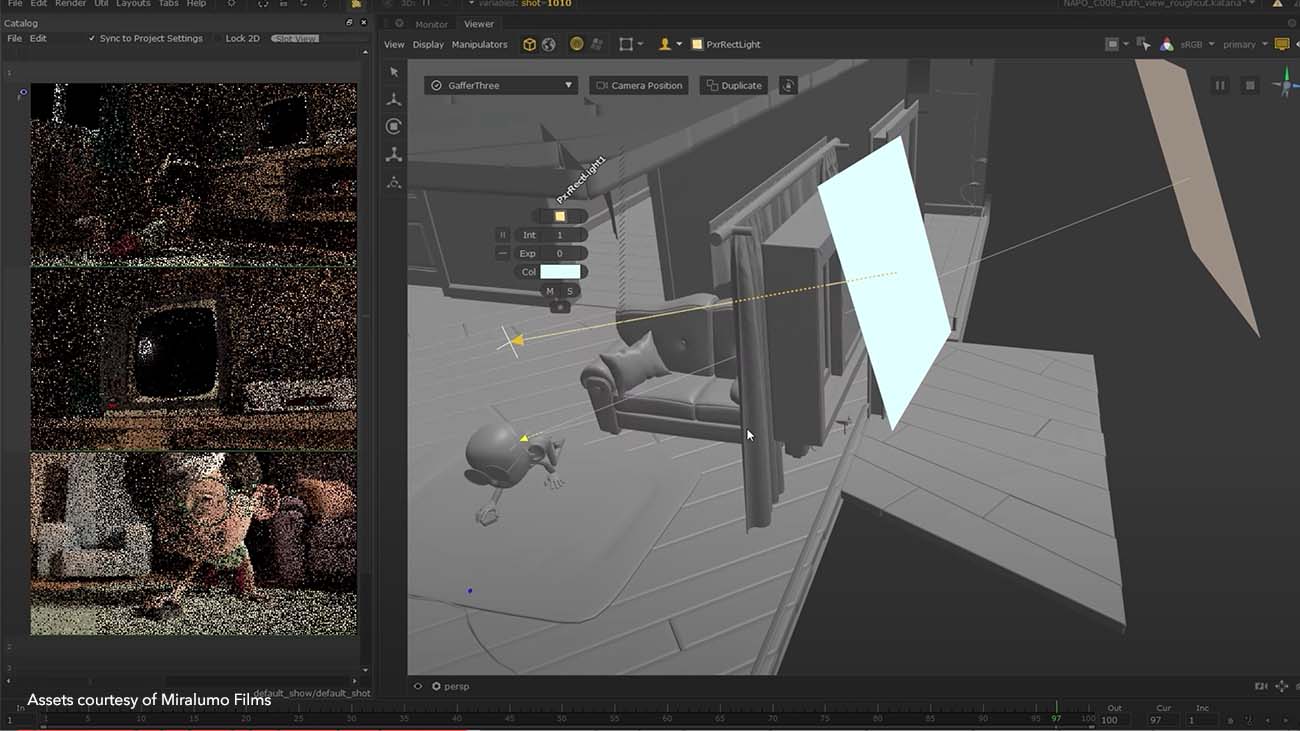Pause the viewer render
This screenshot has height=731, width=1300.
(x=1220, y=86)
